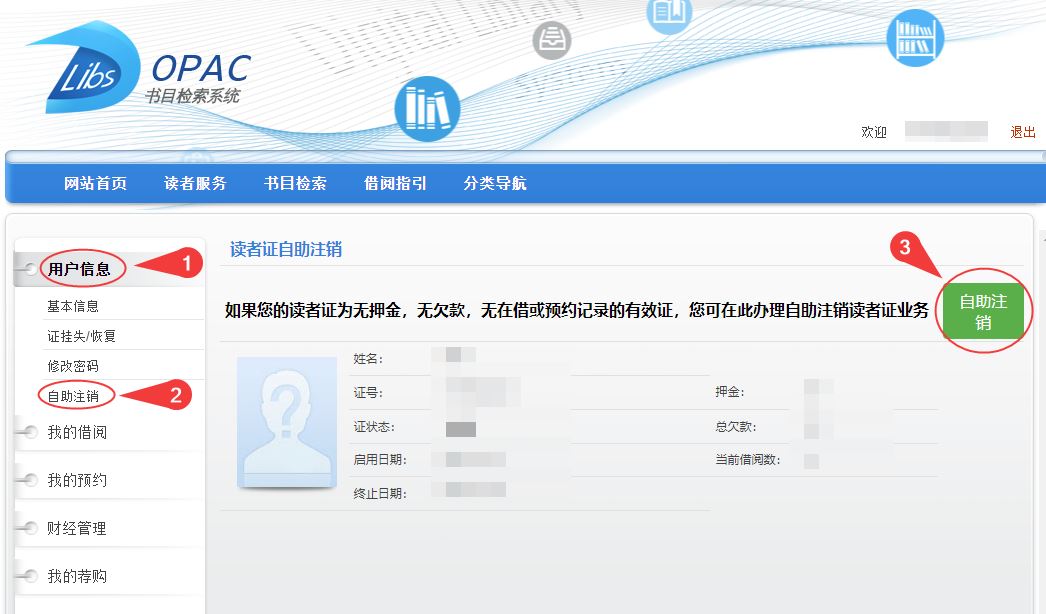This screenshot has width=1046, height=614.
Task: Expand 财经管理 sidebar section
Action: [77, 528]
